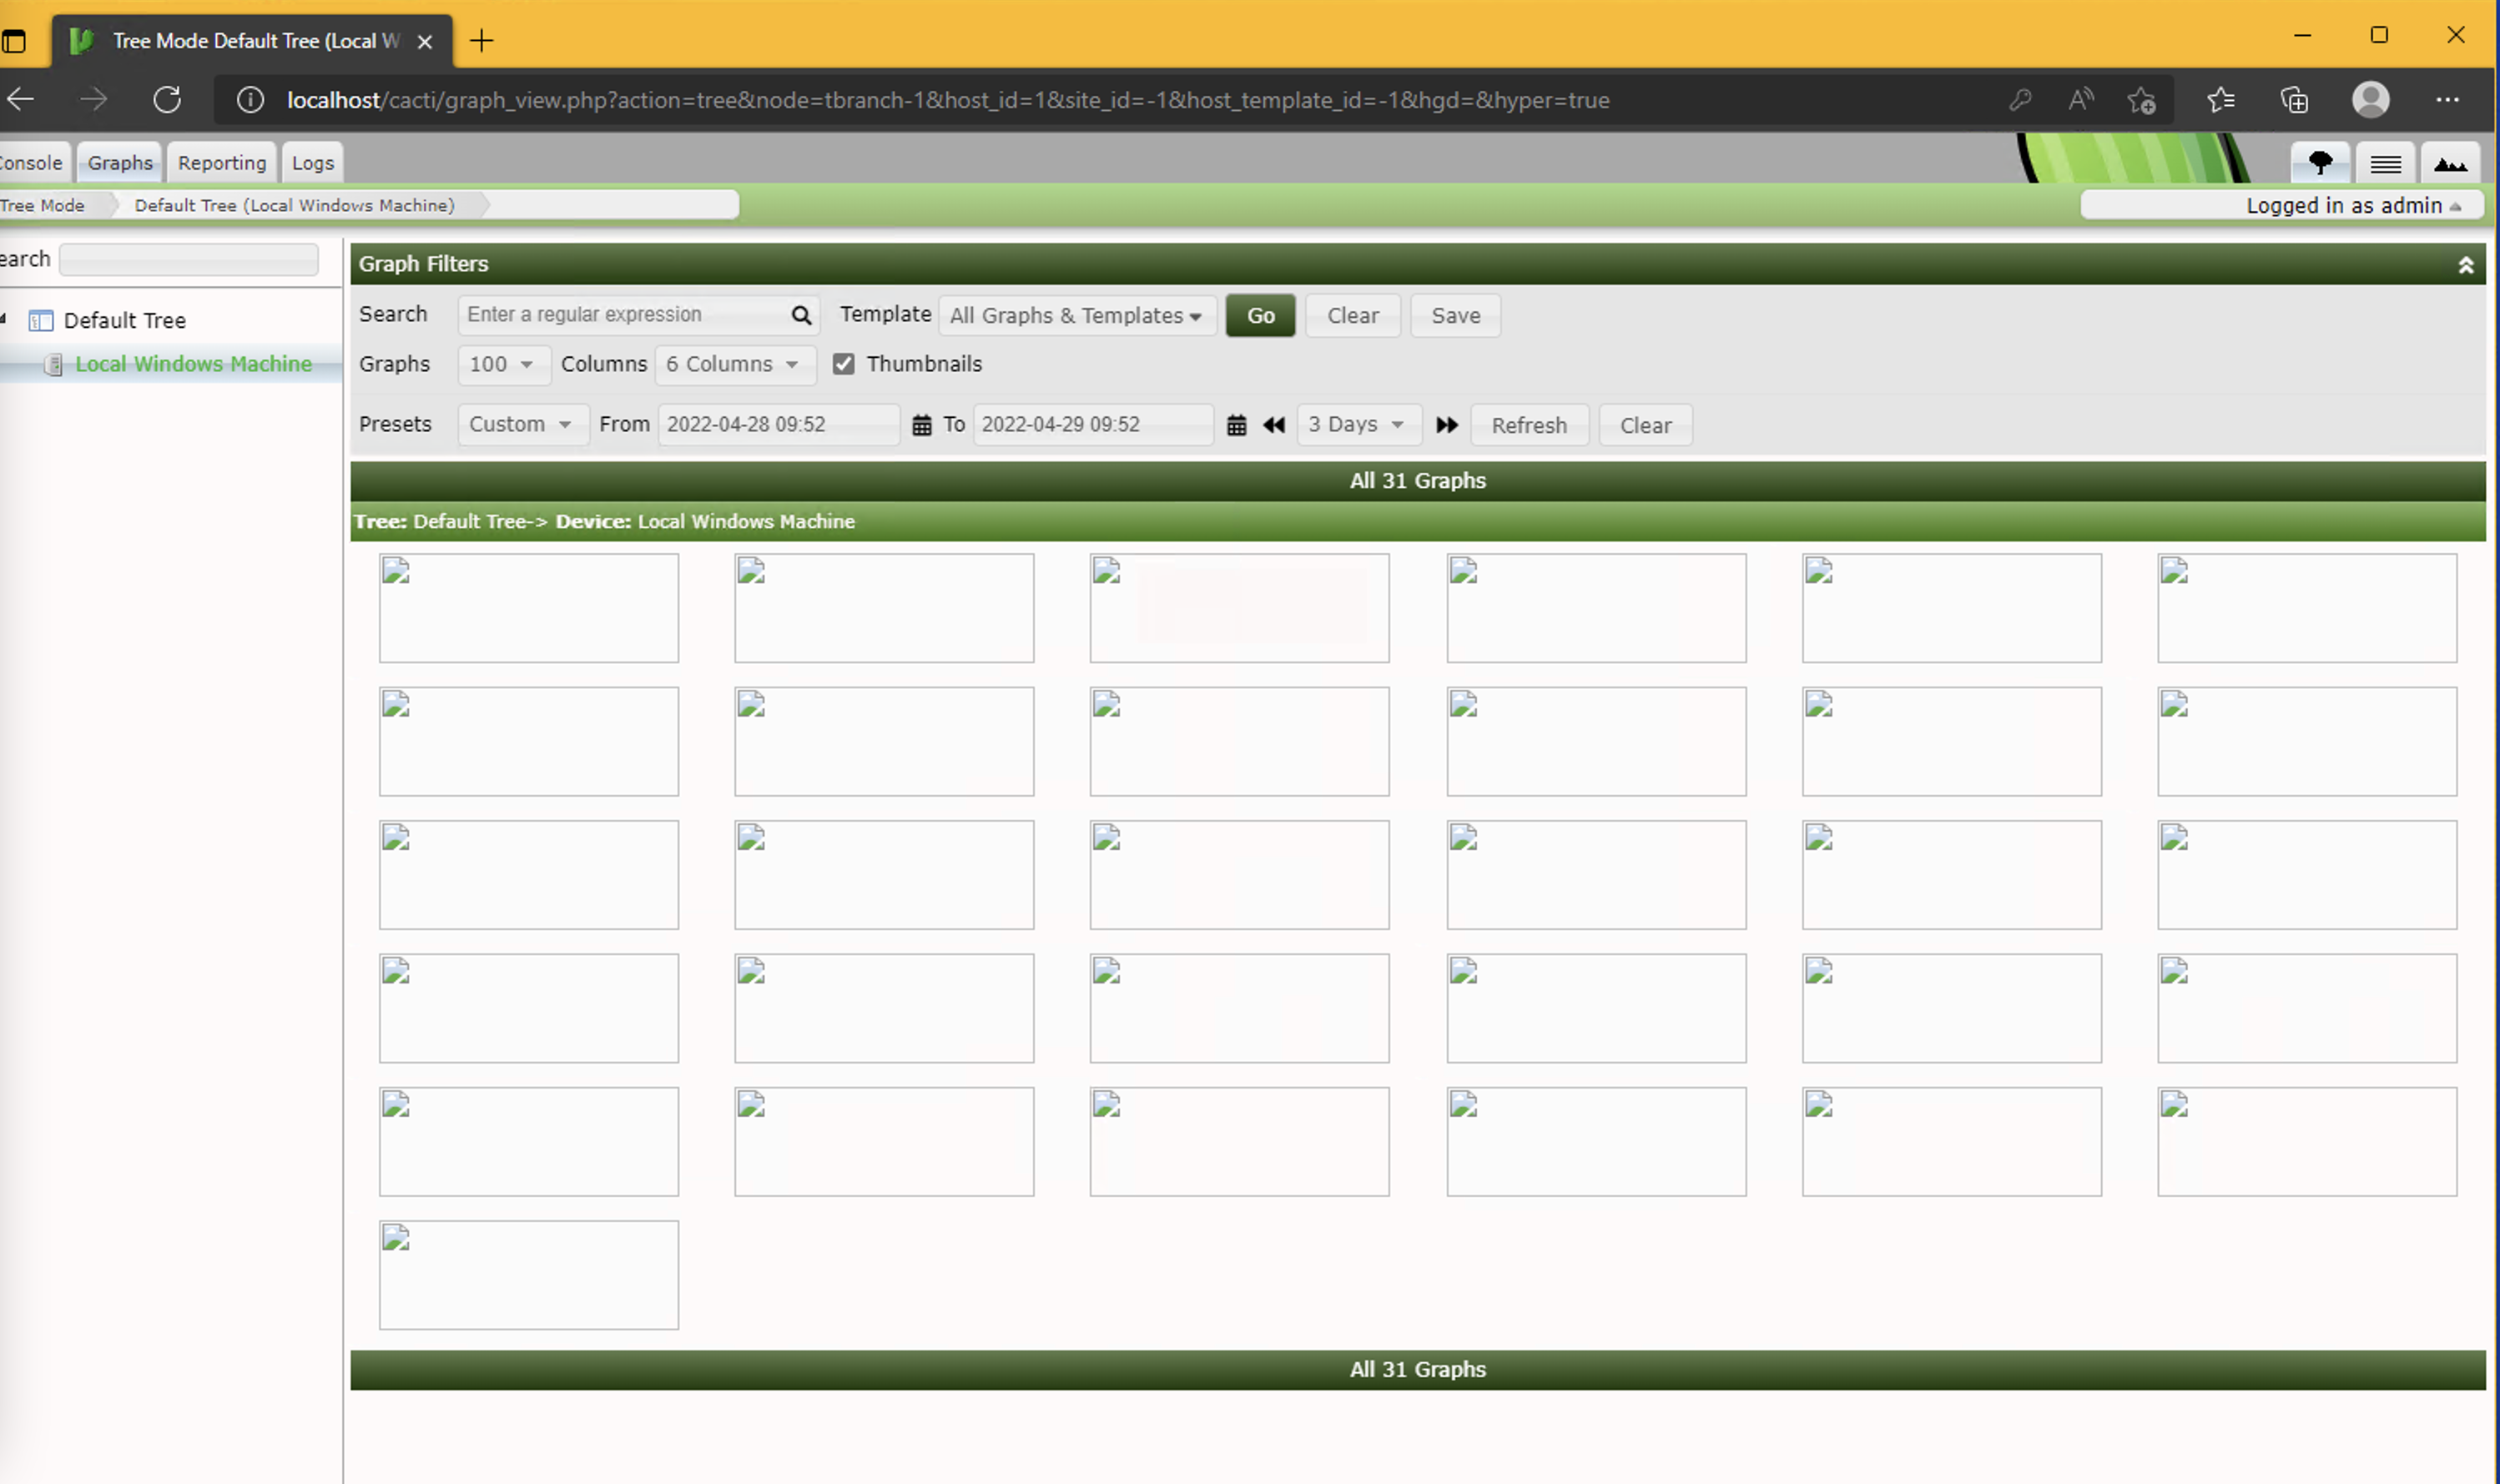The width and height of the screenshot is (2500, 1484).
Task: Open the browser Favorites list icon
Action: coord(2220,100)
